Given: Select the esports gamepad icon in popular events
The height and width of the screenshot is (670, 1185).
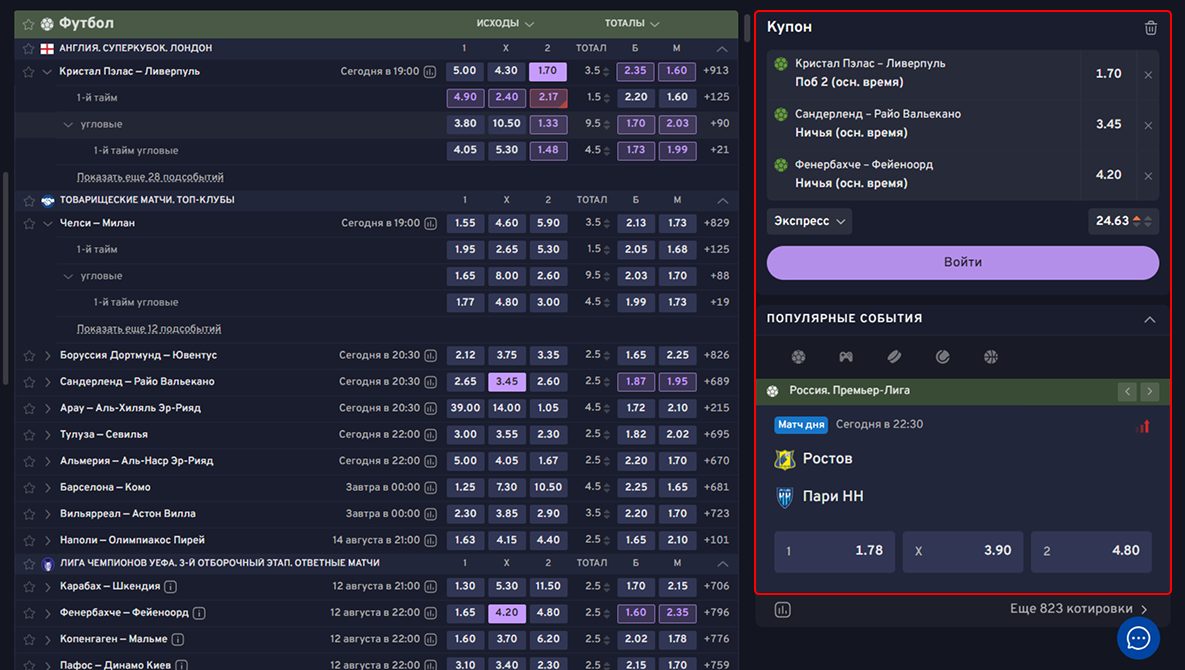Looking at the screenshot, I should pos(846,357).
